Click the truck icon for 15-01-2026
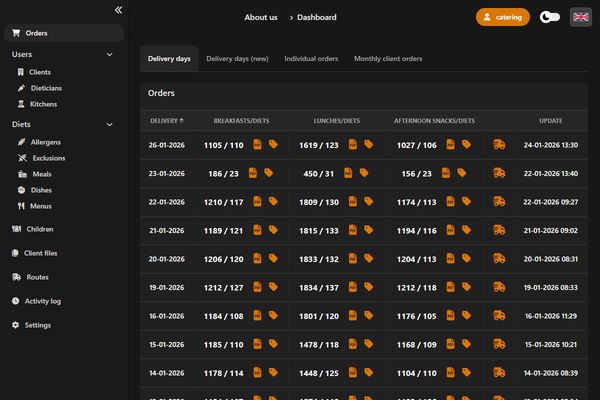 (498, 345)
